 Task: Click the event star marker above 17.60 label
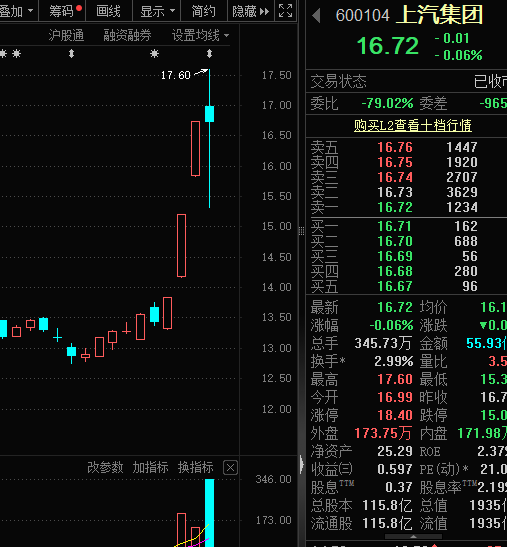tap(154, 54)
